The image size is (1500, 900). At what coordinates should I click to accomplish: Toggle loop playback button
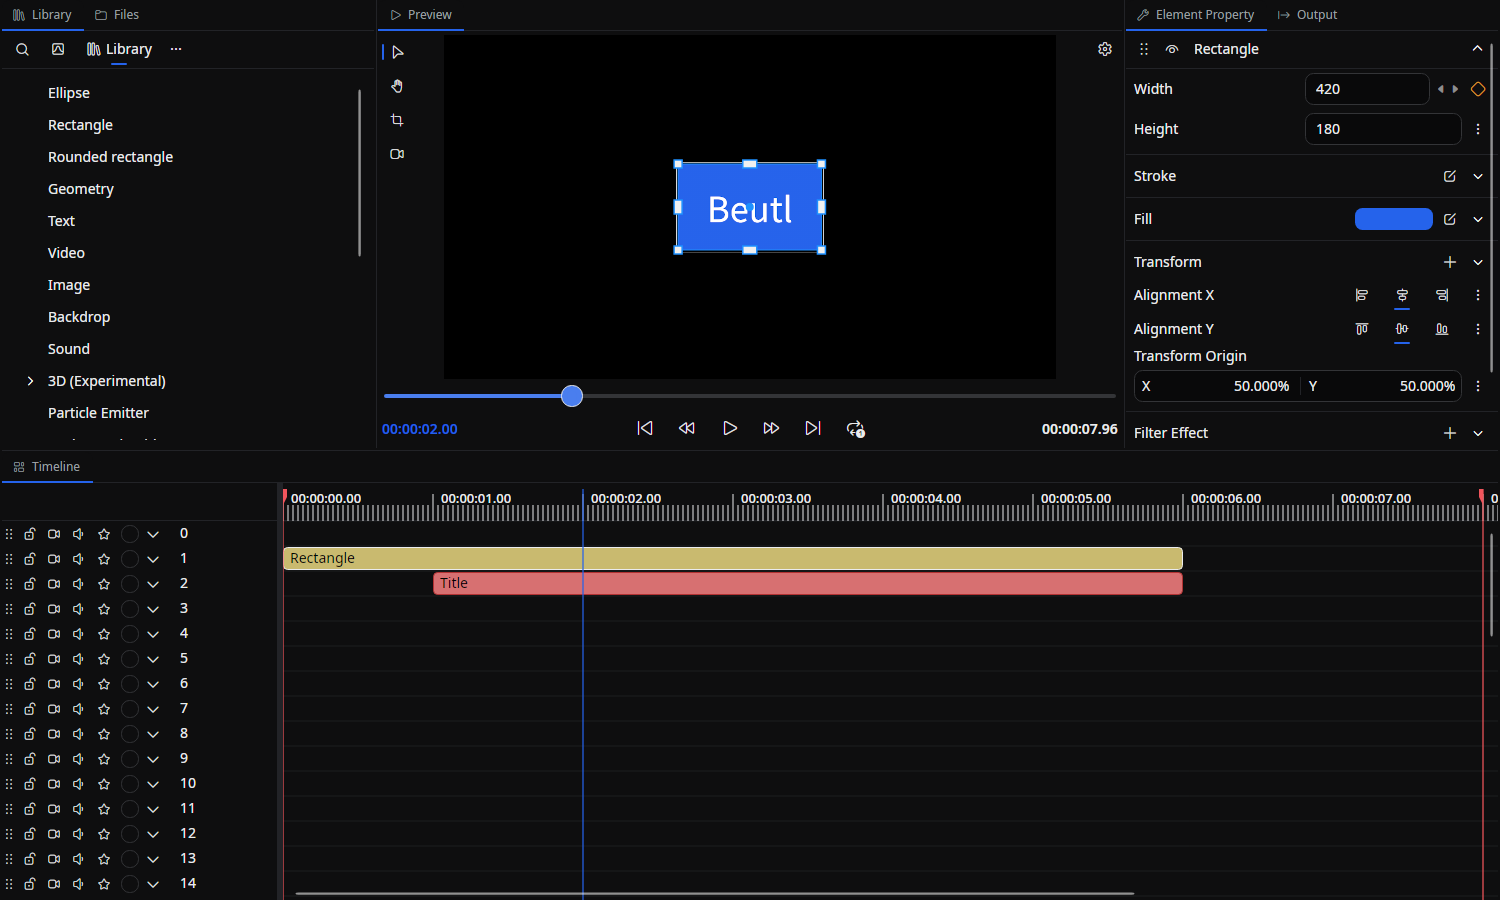coord(855,428)
